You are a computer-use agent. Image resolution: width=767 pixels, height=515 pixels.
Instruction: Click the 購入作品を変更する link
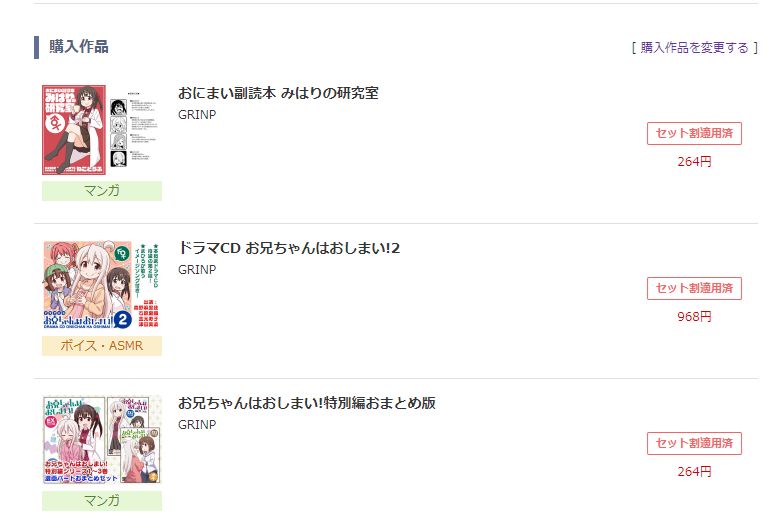[694, 47]
